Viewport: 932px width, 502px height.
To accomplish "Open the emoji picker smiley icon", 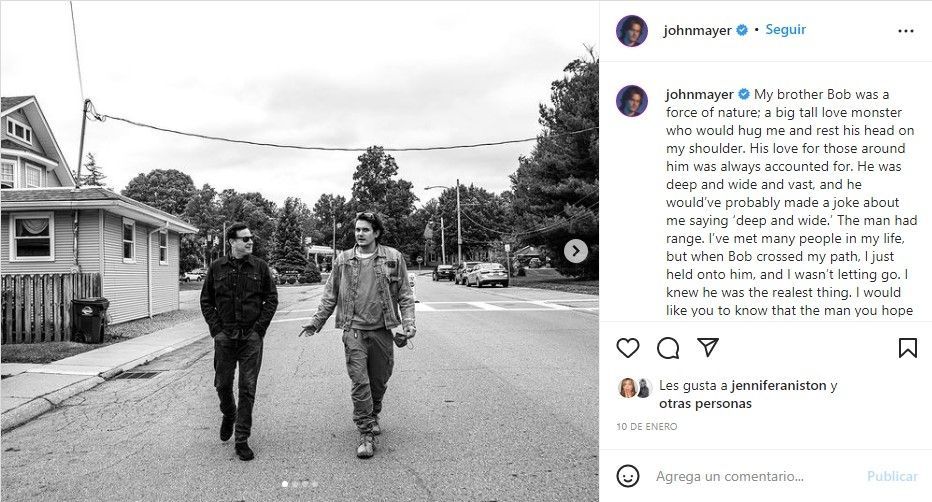I will [628, 476].
